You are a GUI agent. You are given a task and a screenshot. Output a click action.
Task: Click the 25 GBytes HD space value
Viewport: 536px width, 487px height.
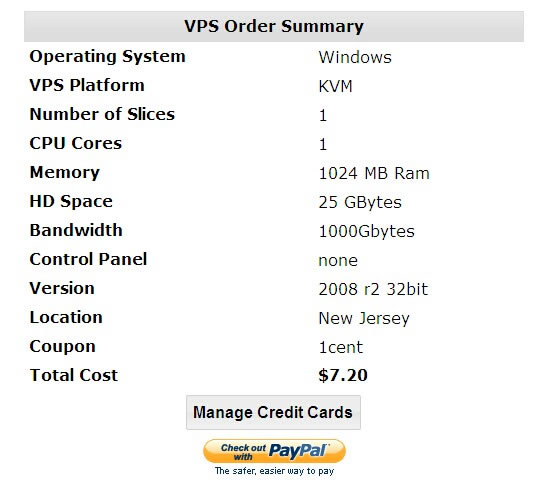coord(360,202)
